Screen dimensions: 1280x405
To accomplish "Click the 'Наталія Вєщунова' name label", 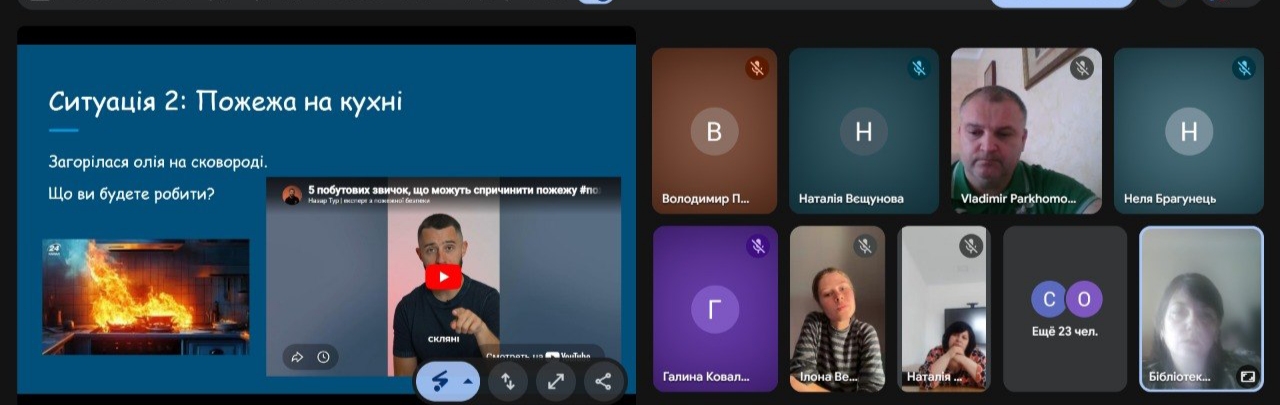I will pos(851,198).
